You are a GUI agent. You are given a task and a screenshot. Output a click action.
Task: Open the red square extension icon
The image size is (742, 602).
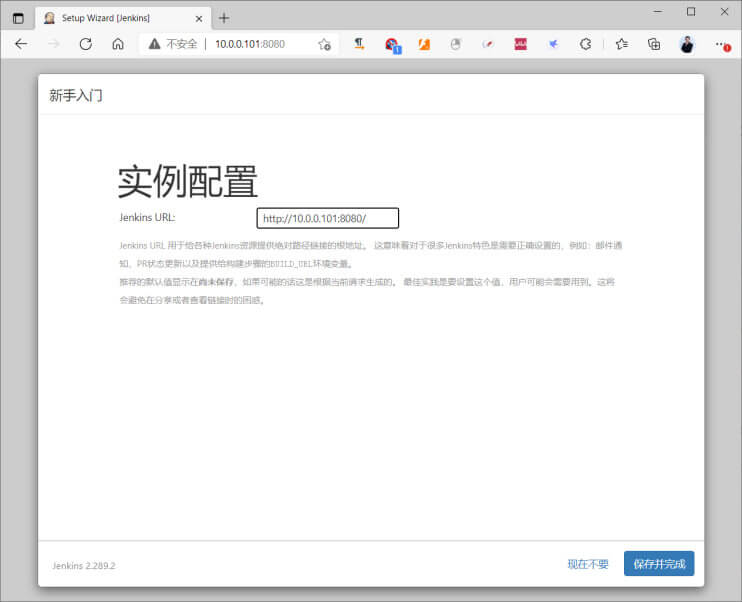[x=521, y=44]
